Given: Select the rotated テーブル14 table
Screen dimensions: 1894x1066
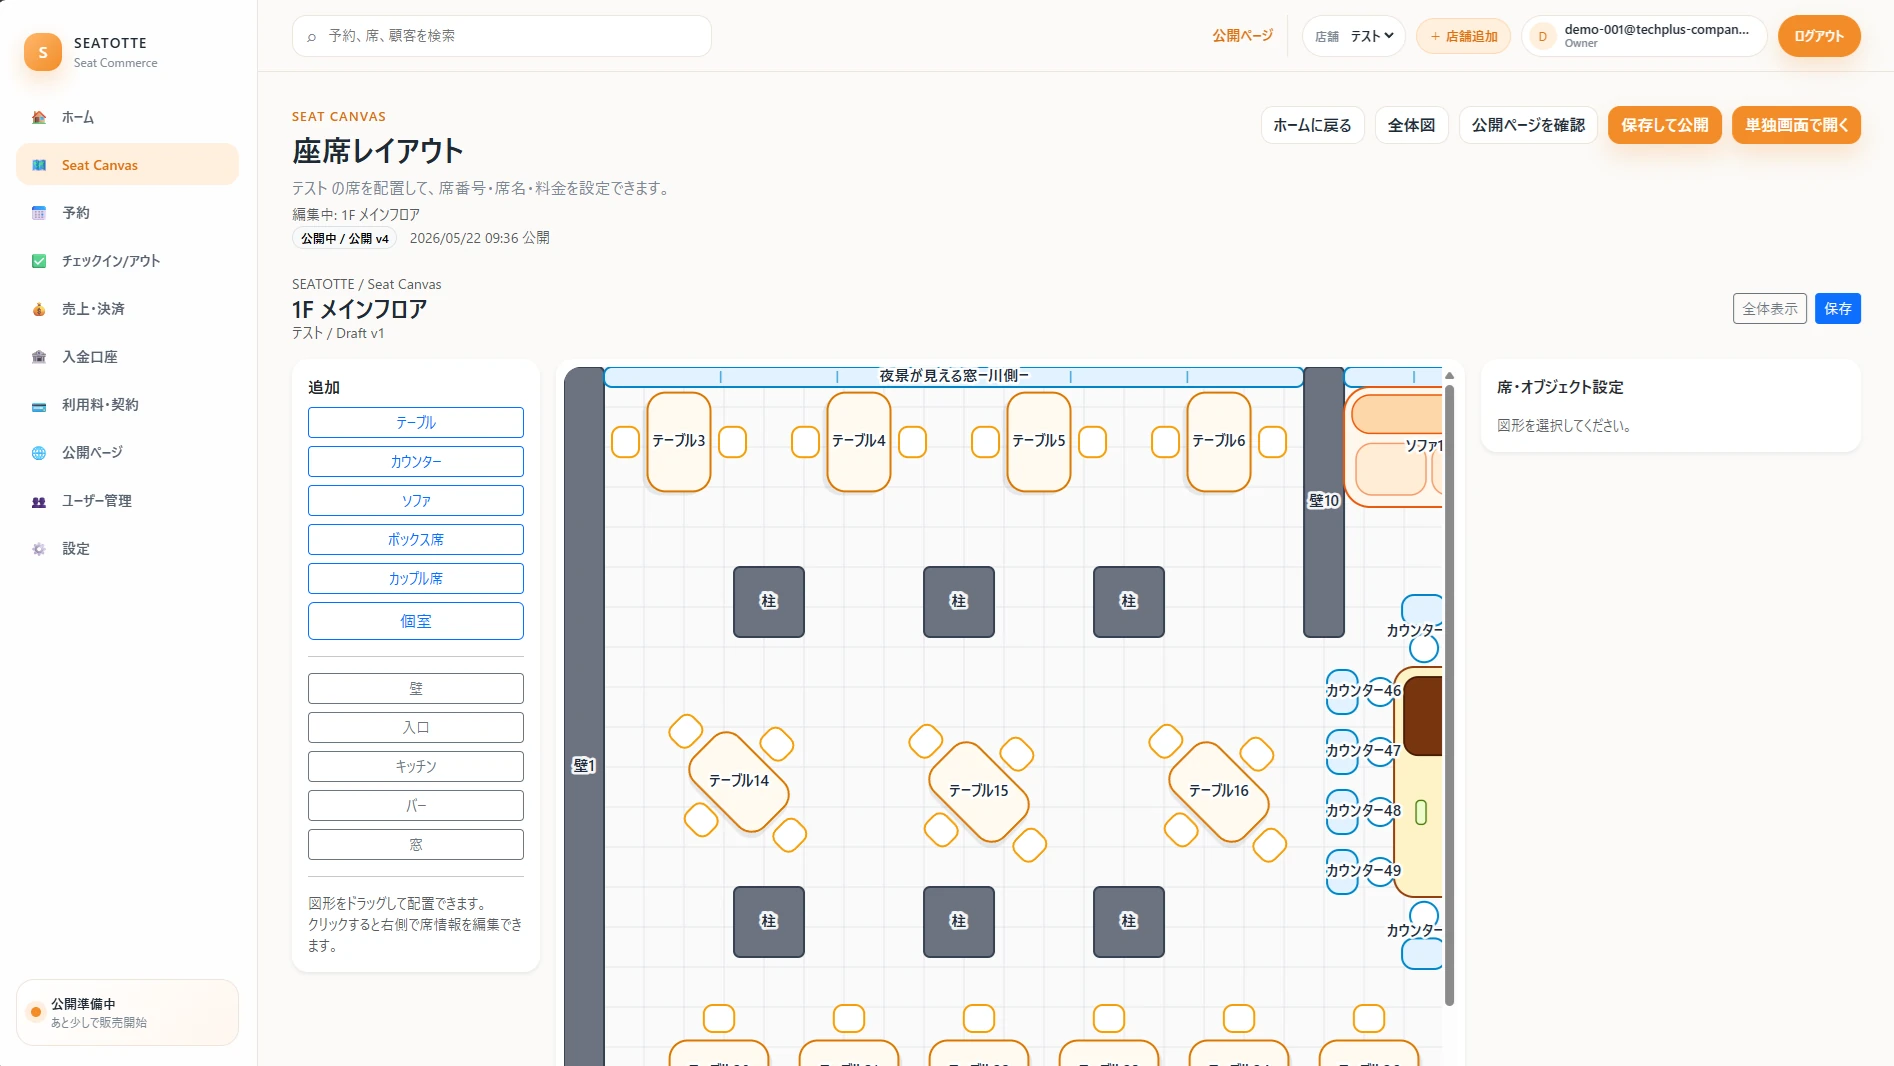Looking at the screenshot, I should point(739,781).
